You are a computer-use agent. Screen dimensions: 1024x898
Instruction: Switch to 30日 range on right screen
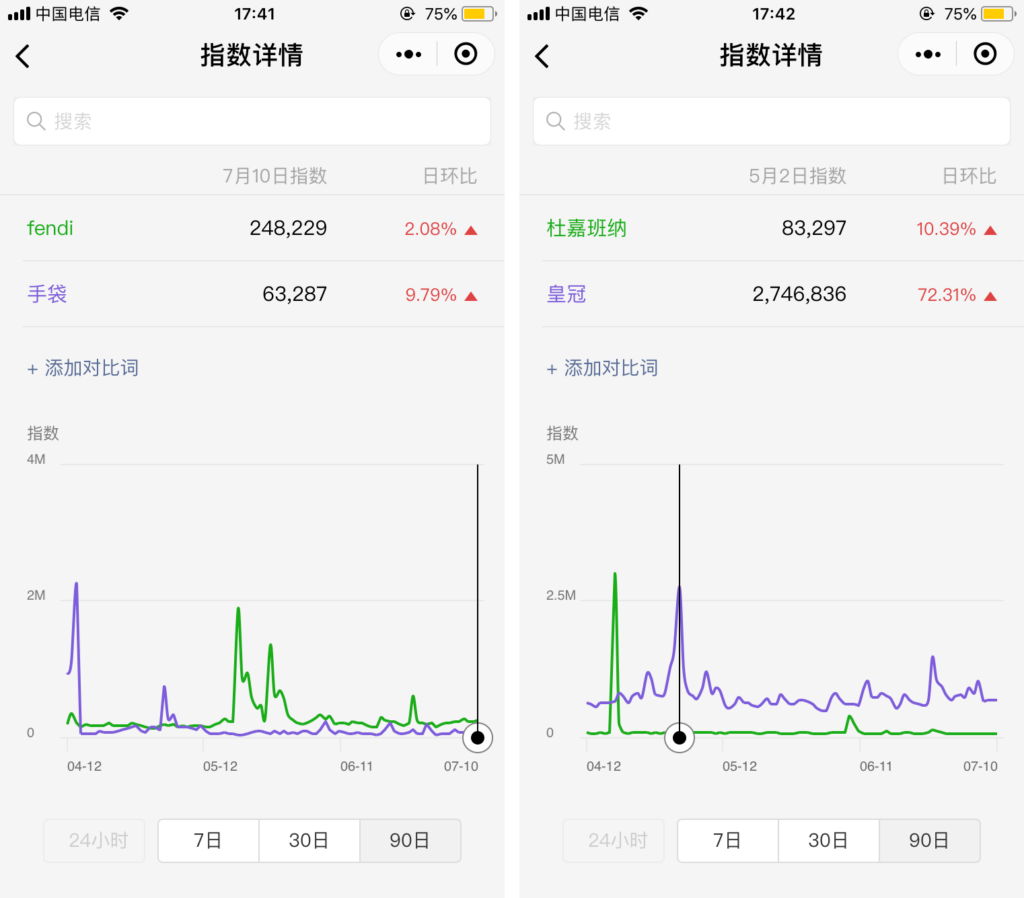tap(828, 841)
